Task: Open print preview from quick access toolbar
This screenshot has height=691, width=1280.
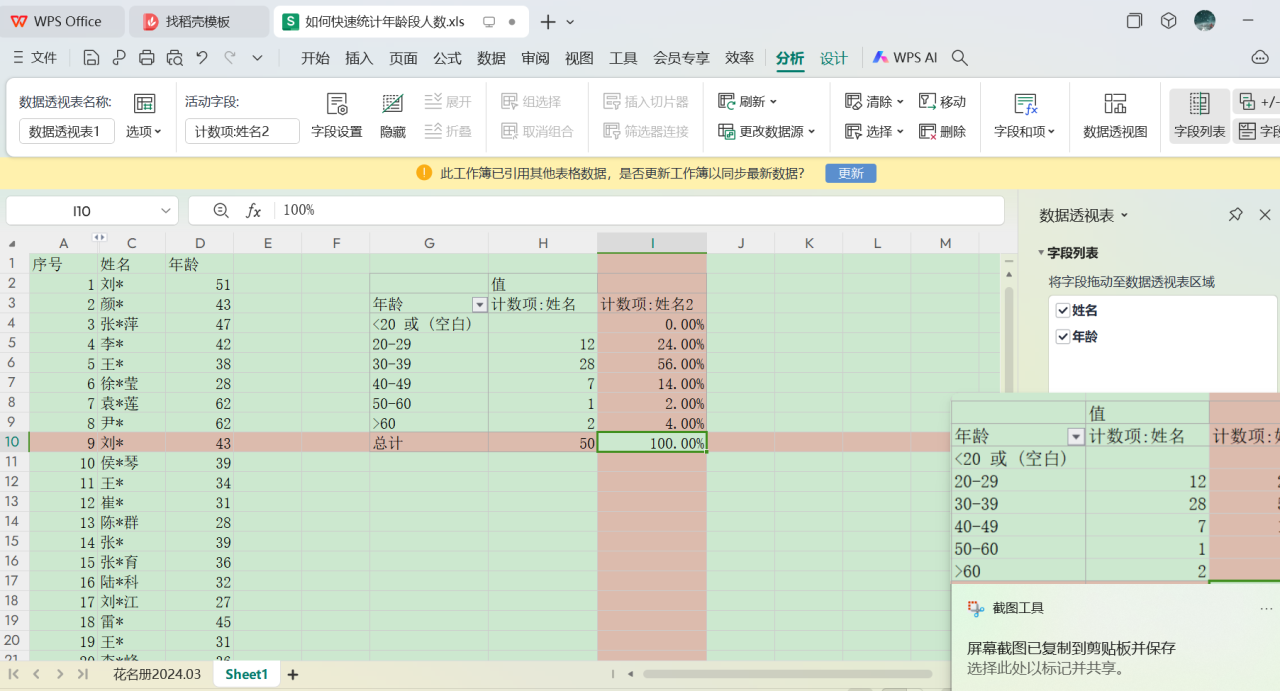Action: point(175,58)
